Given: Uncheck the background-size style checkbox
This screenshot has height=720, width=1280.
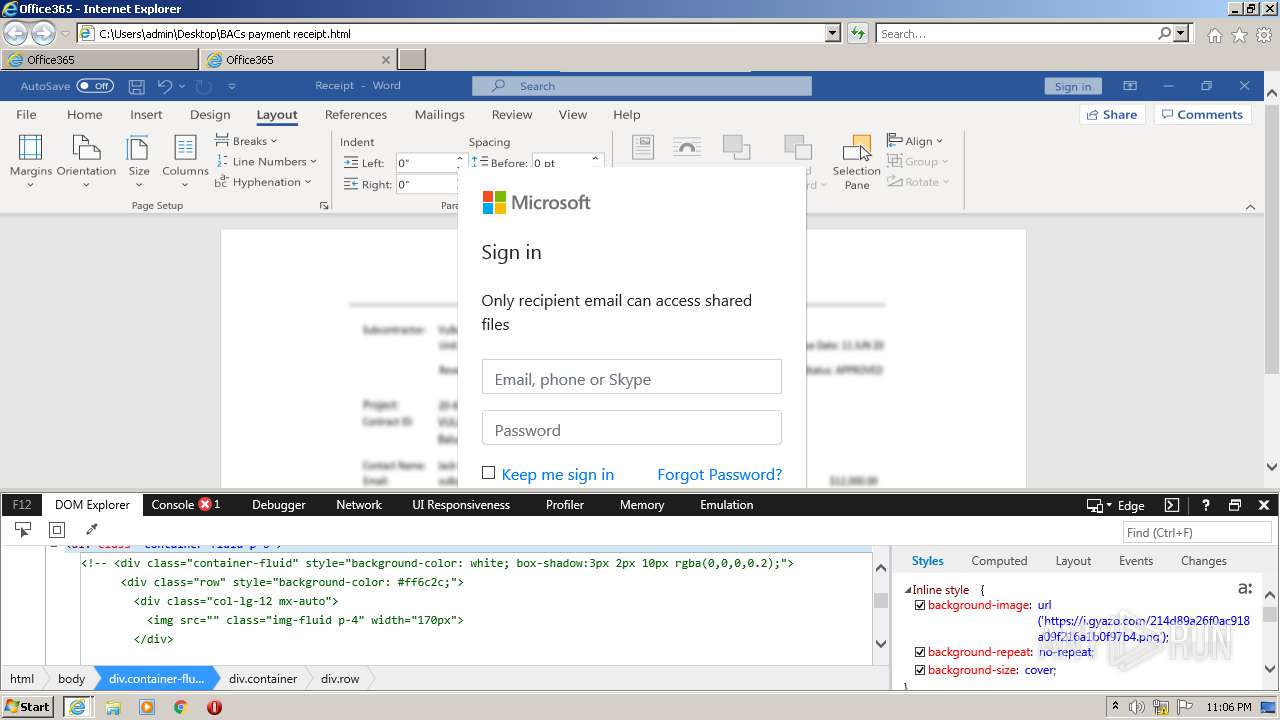Looking at the screenshot, I should [x=920, y=670].
